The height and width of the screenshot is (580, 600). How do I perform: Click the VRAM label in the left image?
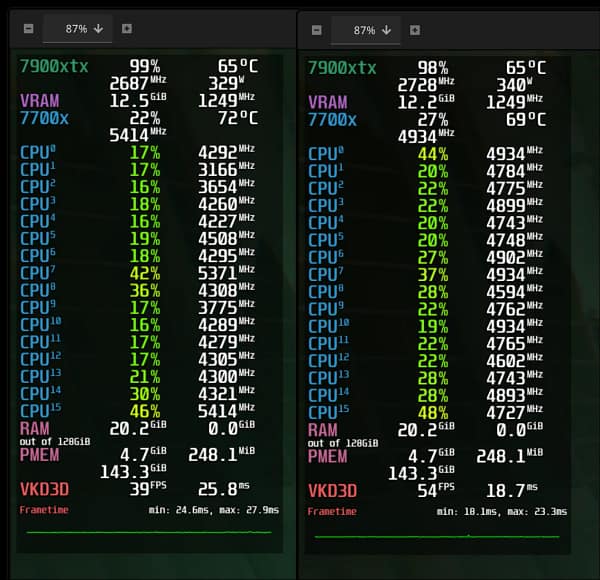pyautogui.click(x=40, y=101)
